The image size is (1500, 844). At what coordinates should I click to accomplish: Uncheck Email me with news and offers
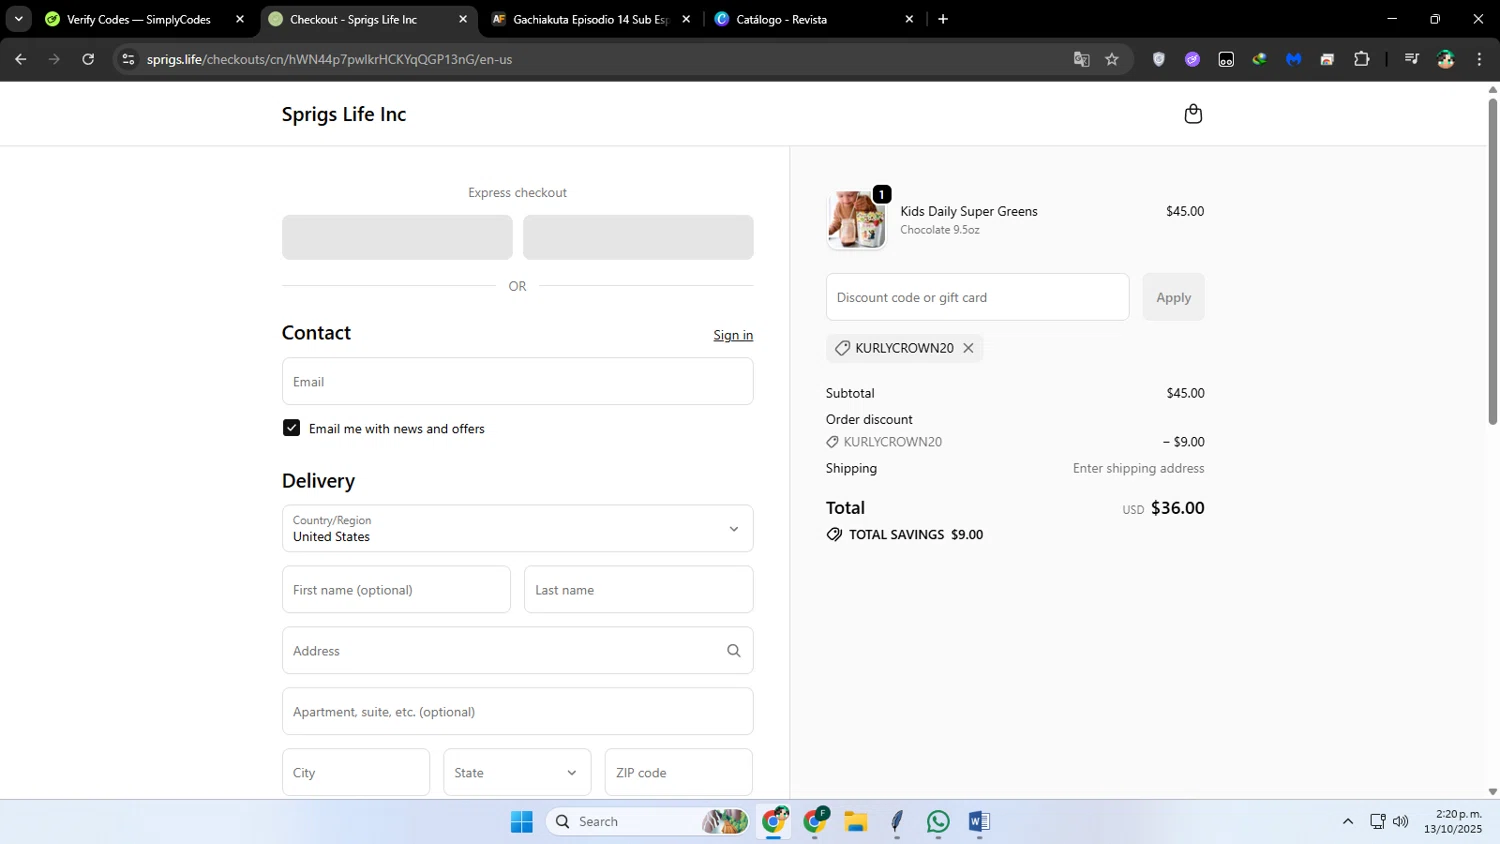[x=291, y=428]
